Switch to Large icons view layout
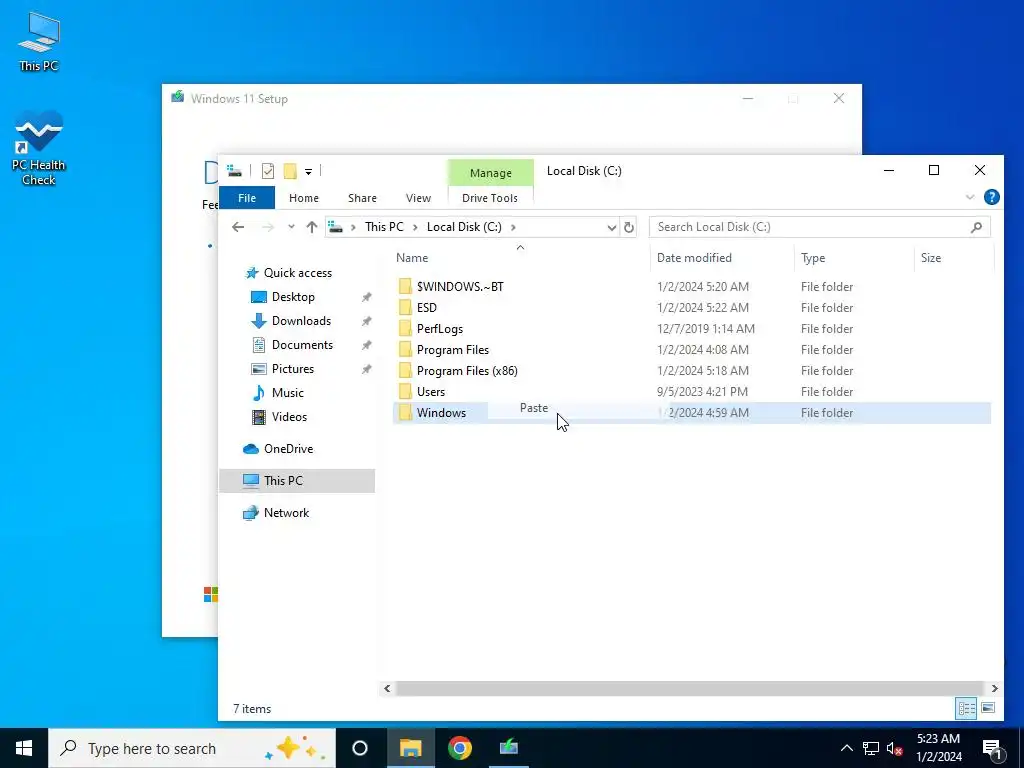The height and width of the screenshot is (768, 1024). click(x=988, y=709)
